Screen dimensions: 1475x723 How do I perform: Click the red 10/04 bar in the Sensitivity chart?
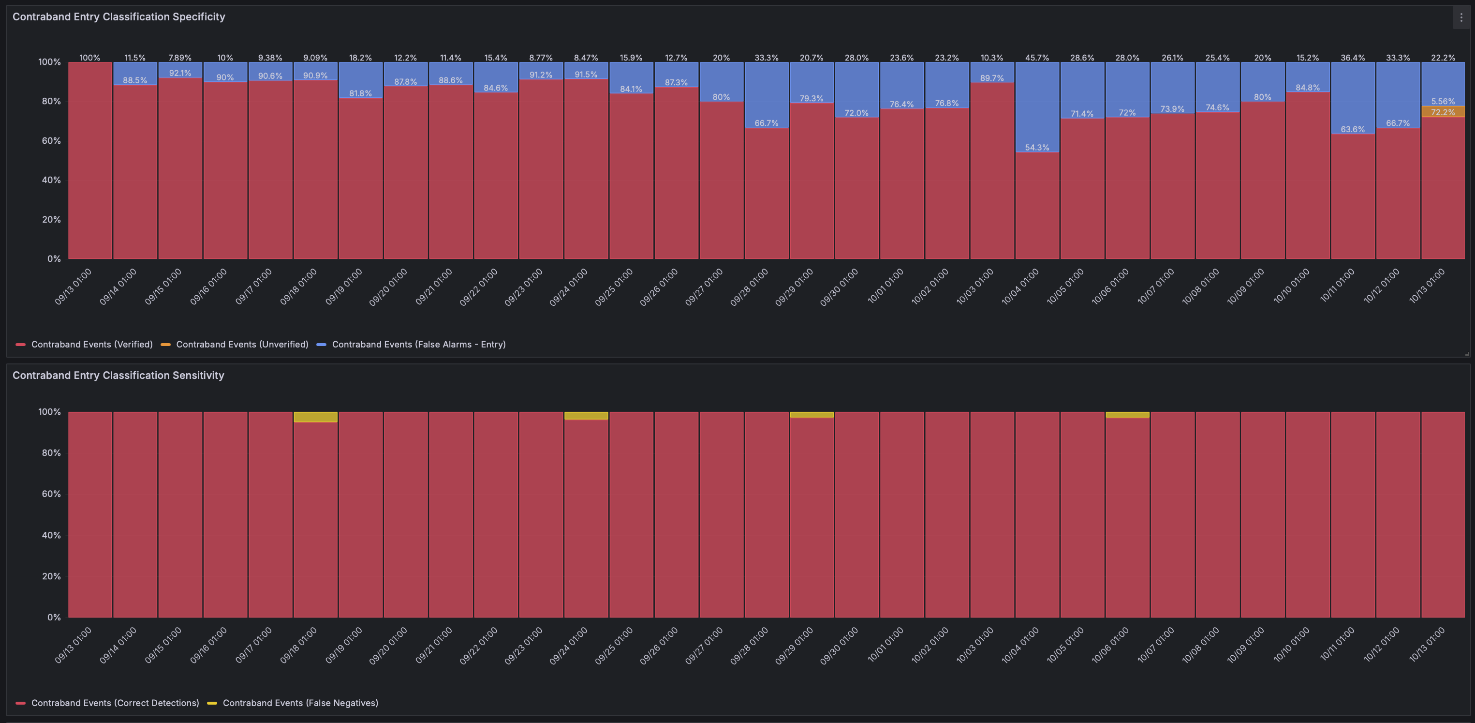[1037, 514]
